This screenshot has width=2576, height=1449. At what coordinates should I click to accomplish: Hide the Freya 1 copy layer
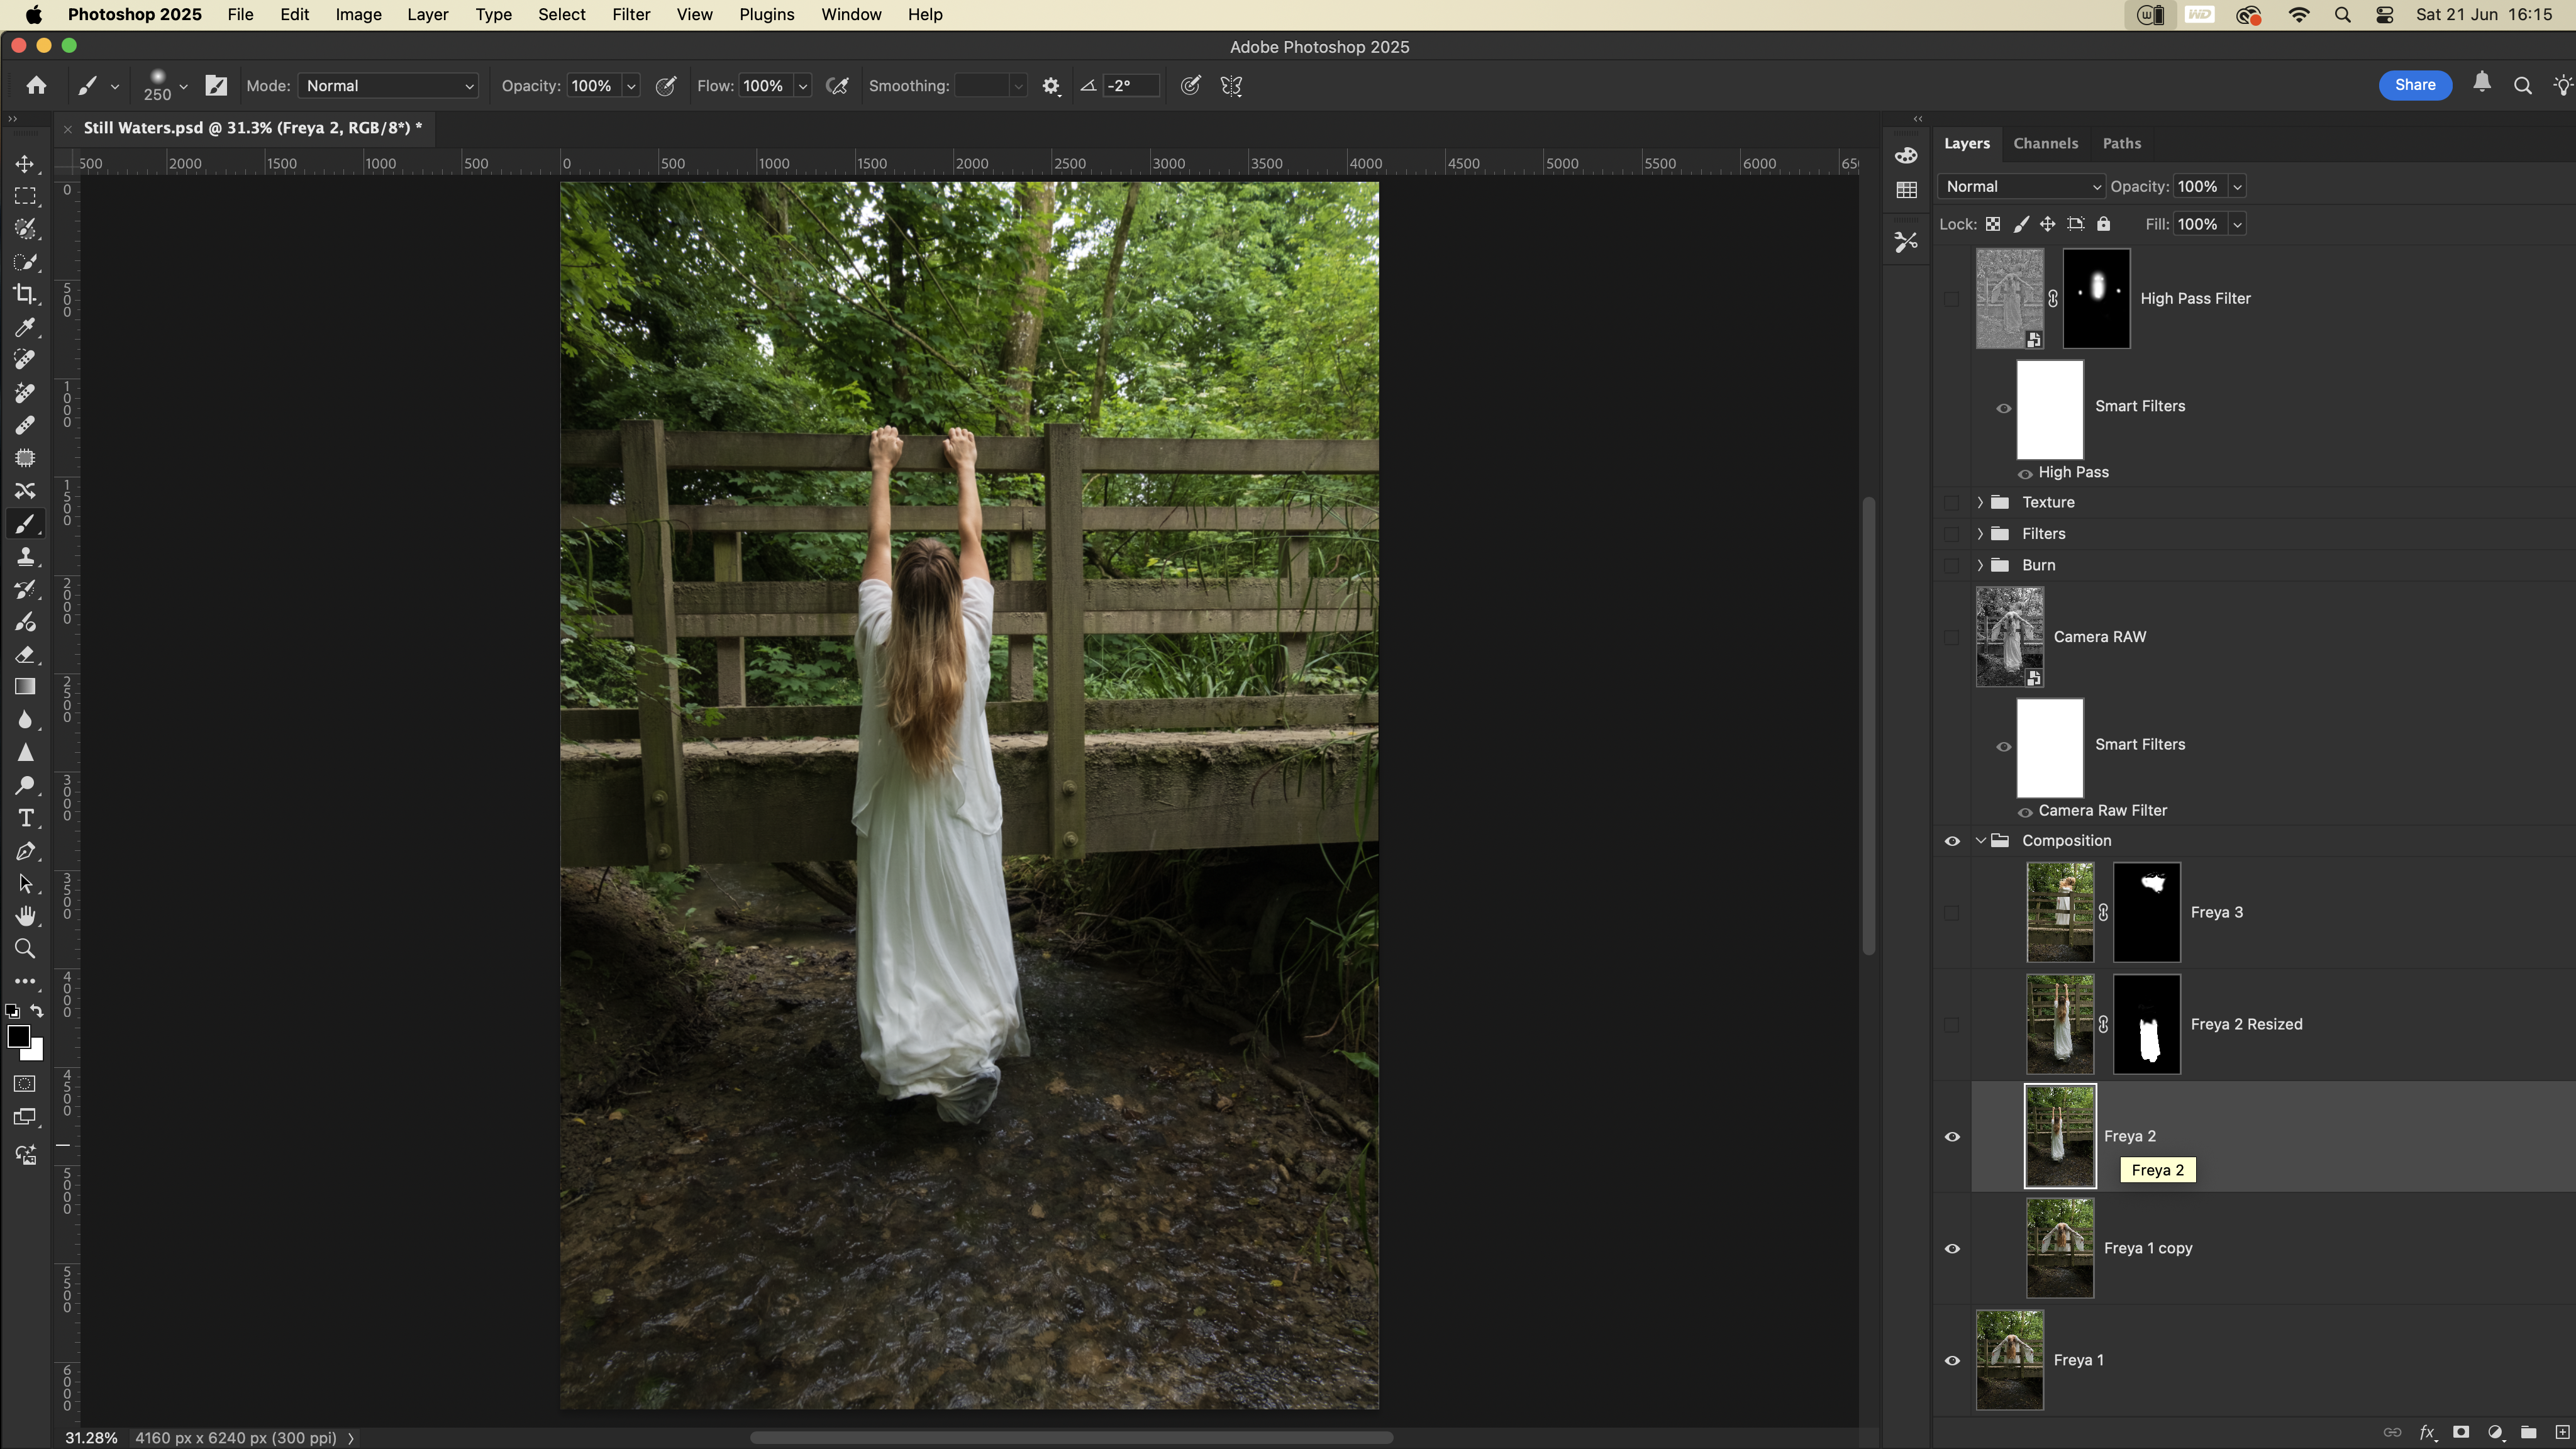[1952, 1249]
